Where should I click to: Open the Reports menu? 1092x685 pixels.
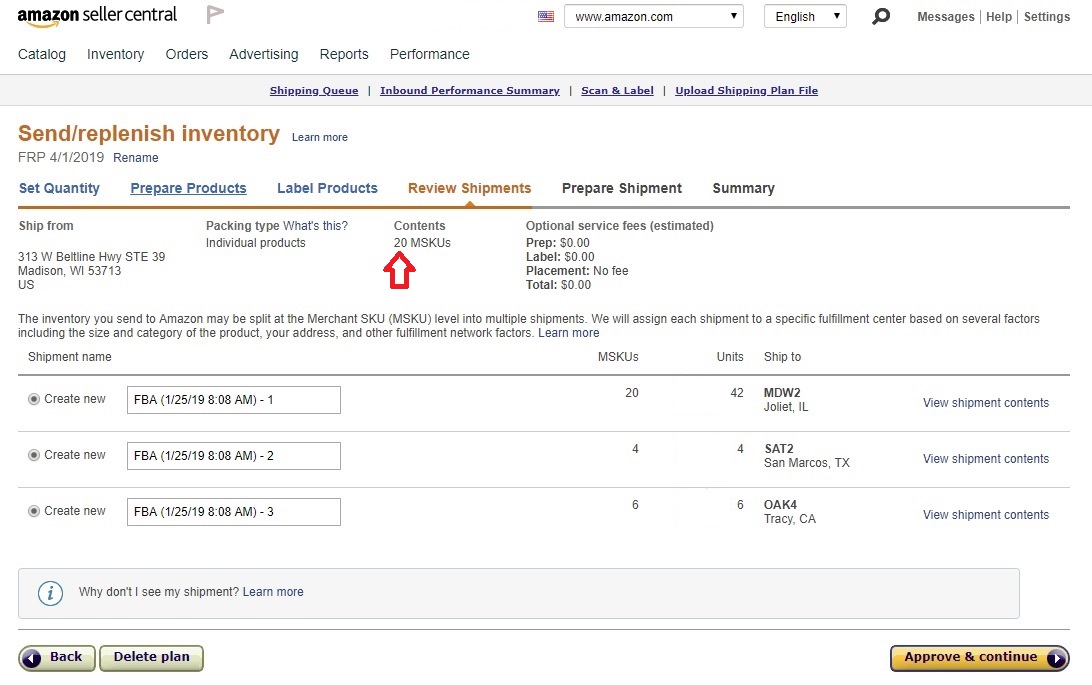pos(344,54)
